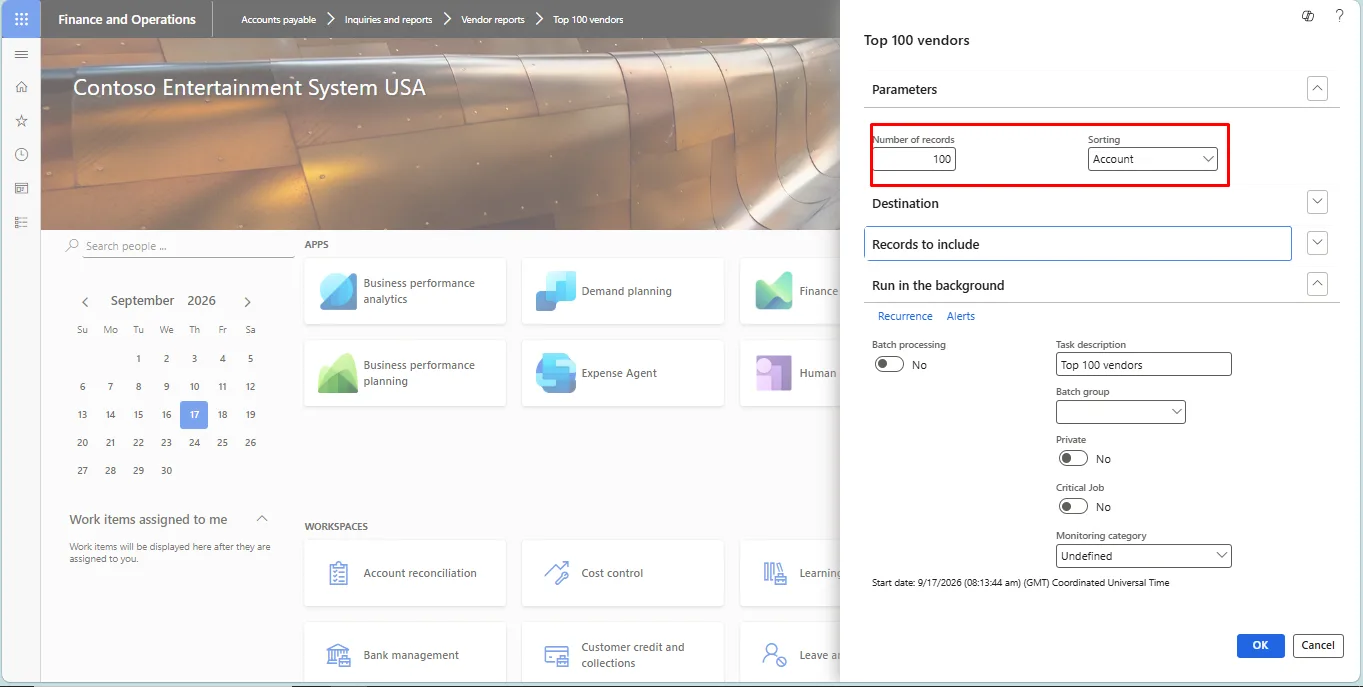Collapse Work items assigned to me
Screen dimensions: 1363x687
(262, 519)
